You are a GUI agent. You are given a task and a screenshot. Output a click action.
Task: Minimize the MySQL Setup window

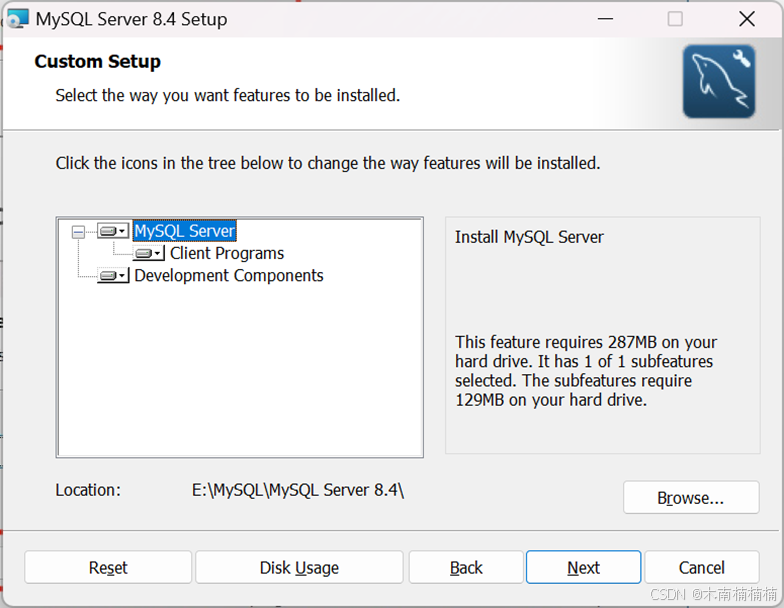pos(605,19)
